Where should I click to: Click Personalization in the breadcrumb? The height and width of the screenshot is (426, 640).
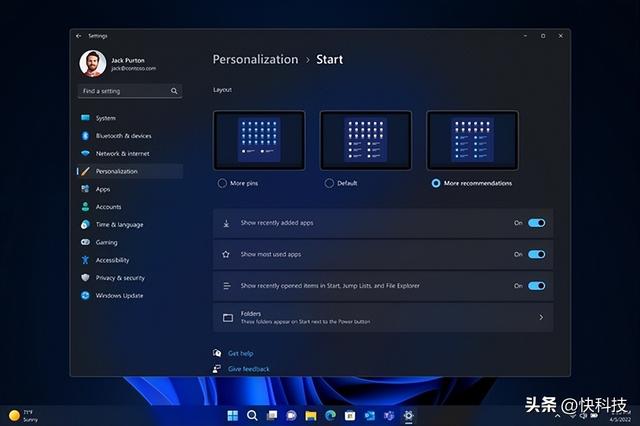pos(256,60)
